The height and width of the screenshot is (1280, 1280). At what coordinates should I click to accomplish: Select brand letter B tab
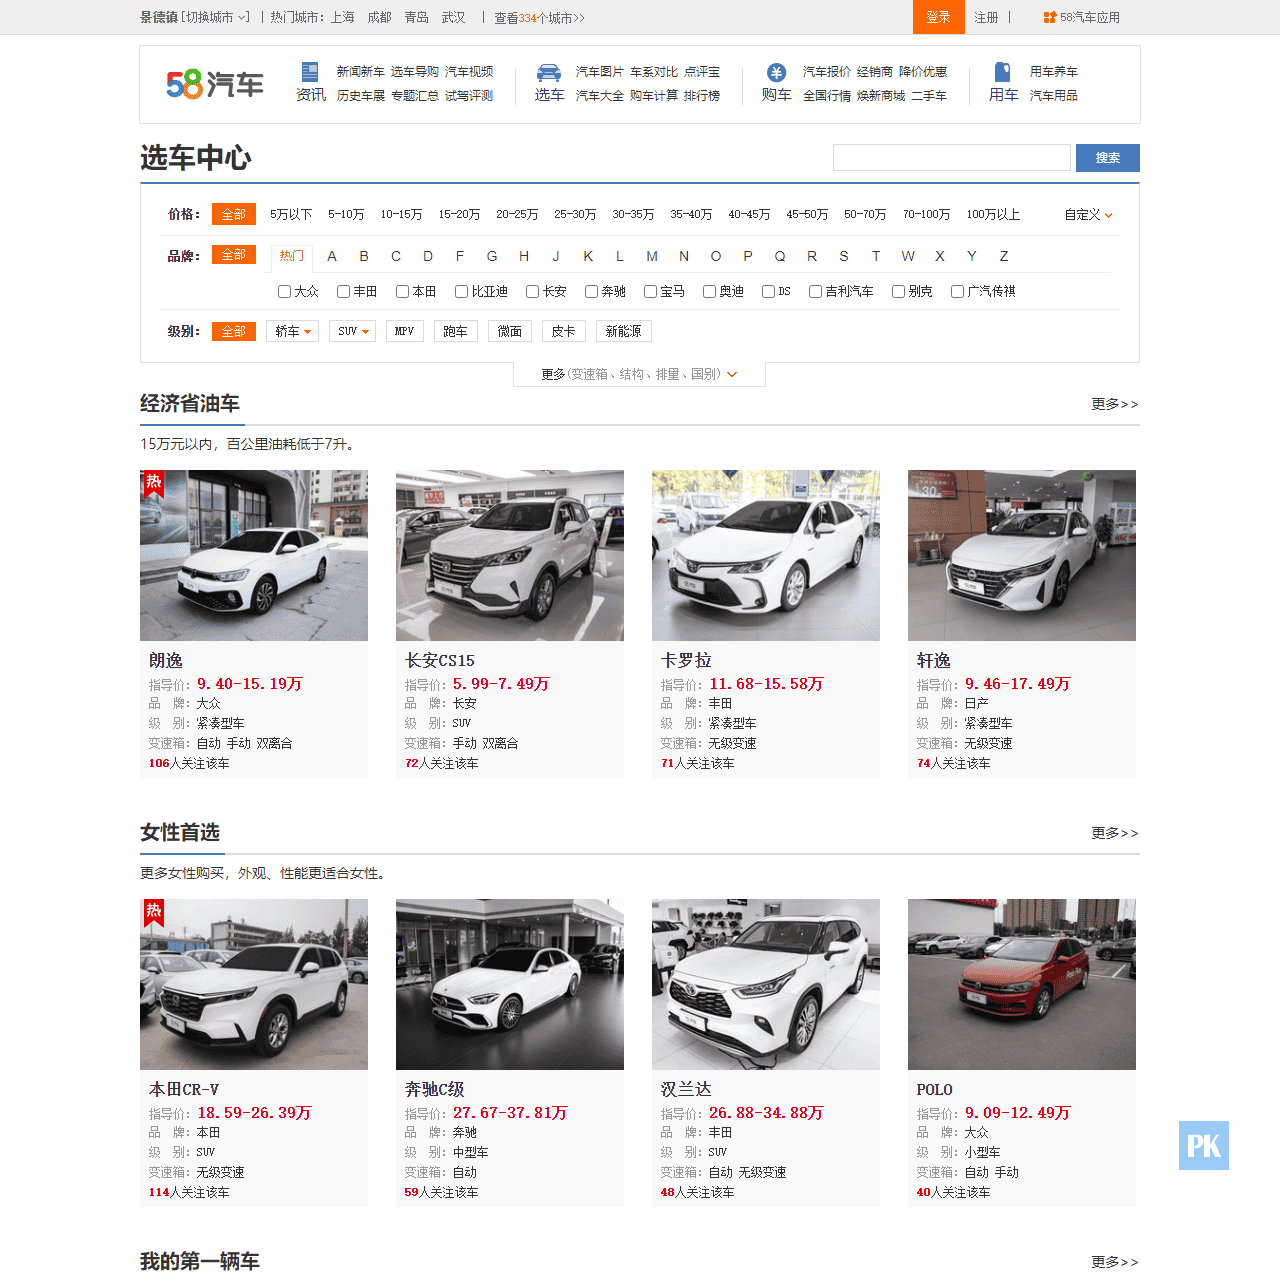pyautogui.click(x=364, y=256)
